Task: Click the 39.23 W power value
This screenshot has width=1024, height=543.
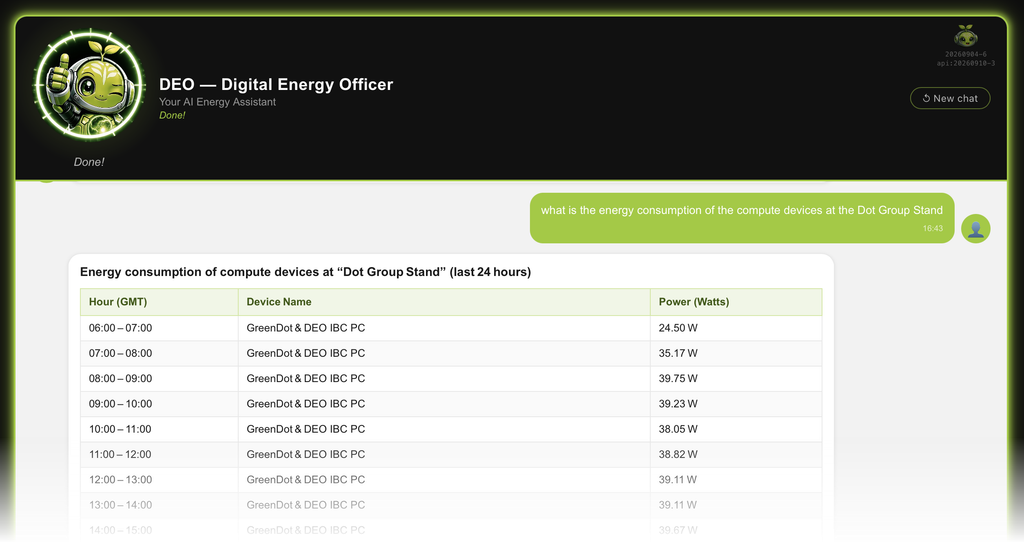Action: tap(678, 404)
